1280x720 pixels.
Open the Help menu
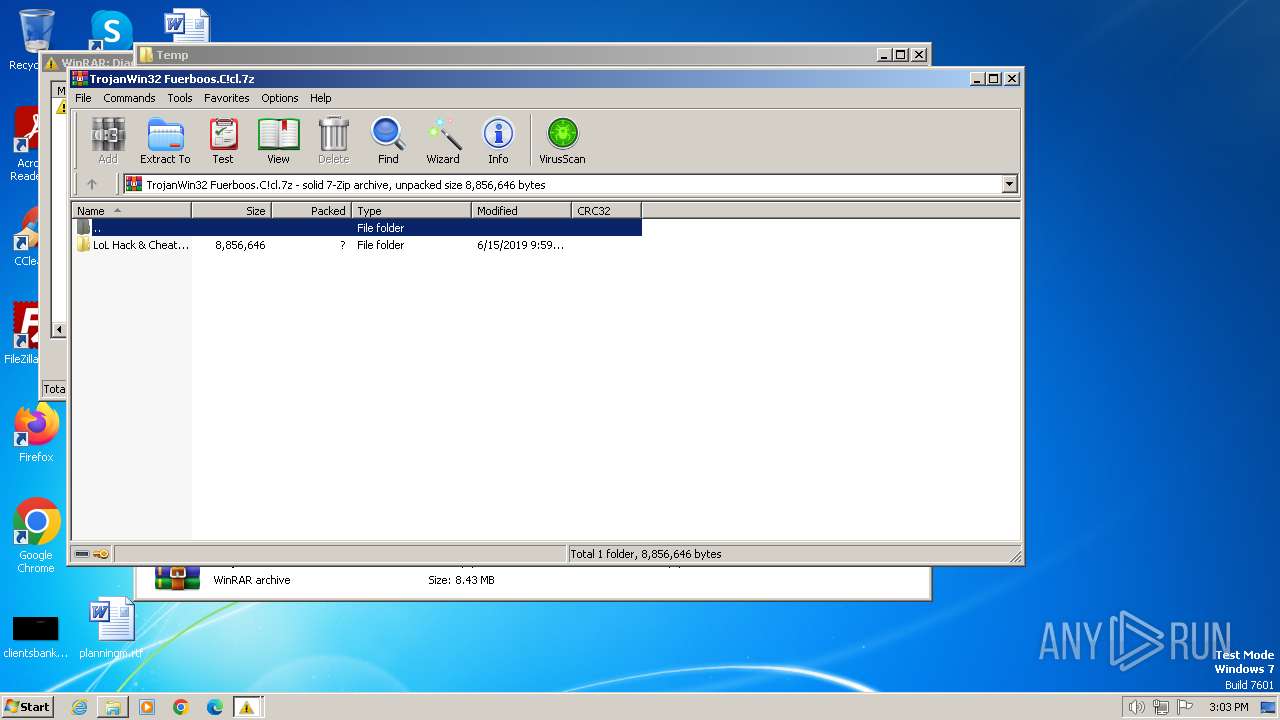[320, 98]
